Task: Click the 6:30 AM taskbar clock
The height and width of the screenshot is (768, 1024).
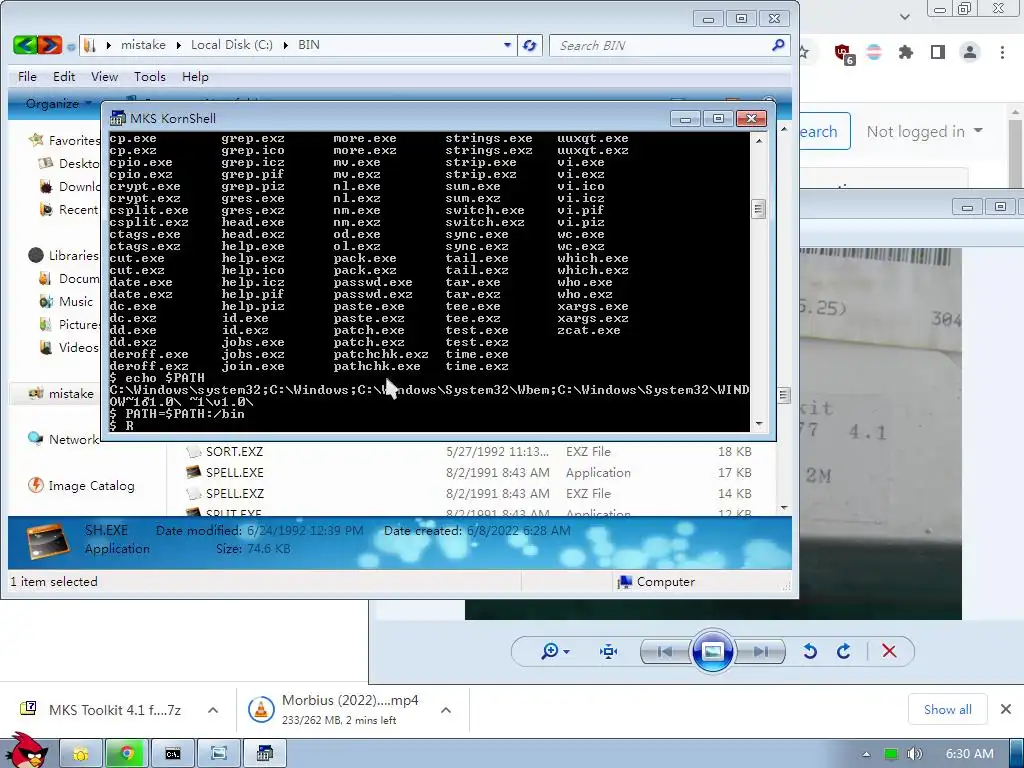Action: click(x=970, y=754)
